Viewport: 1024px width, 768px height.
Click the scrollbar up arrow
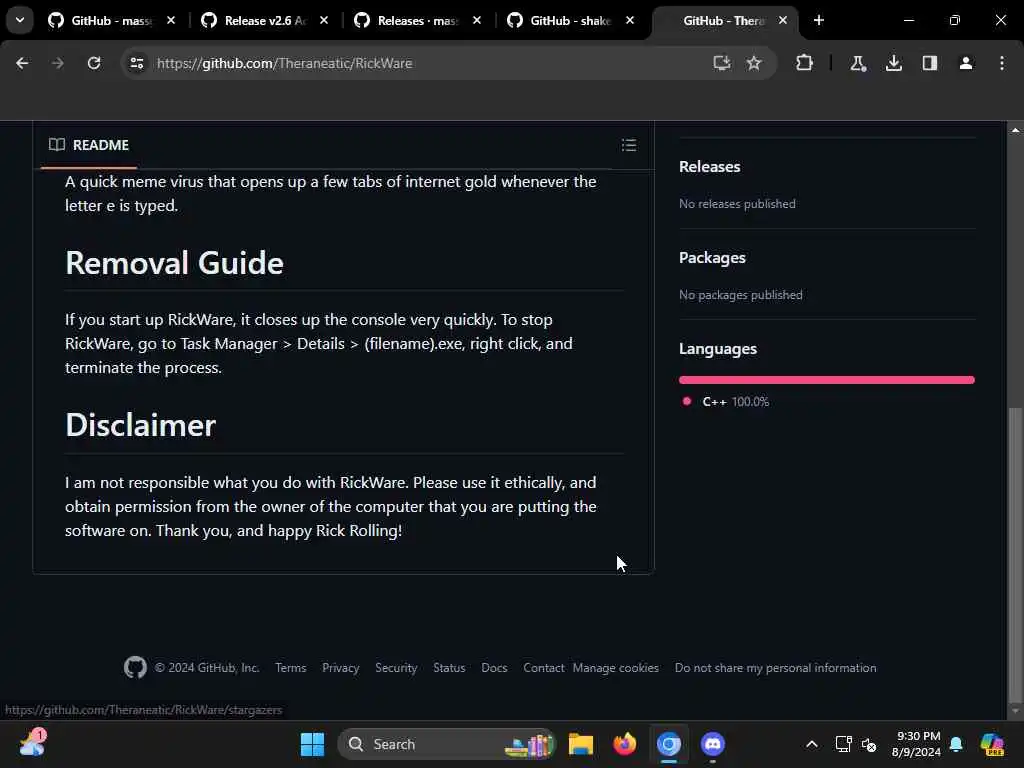pos(1015,130)
